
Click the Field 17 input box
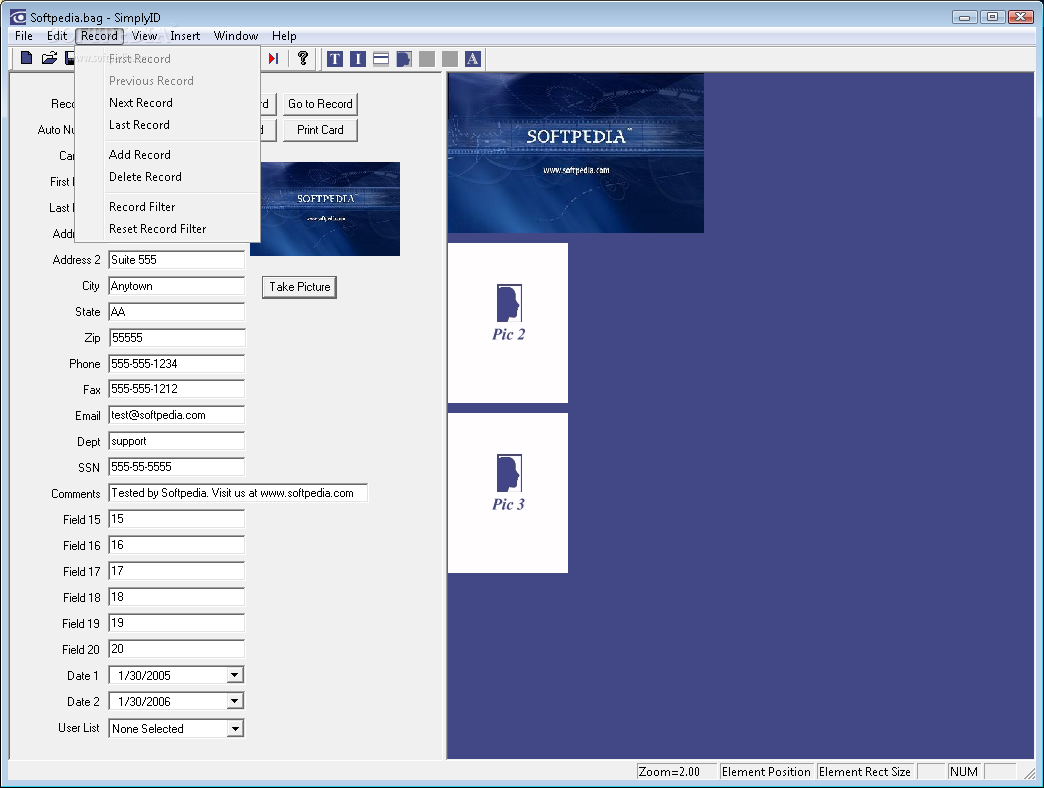click(176, 571)
